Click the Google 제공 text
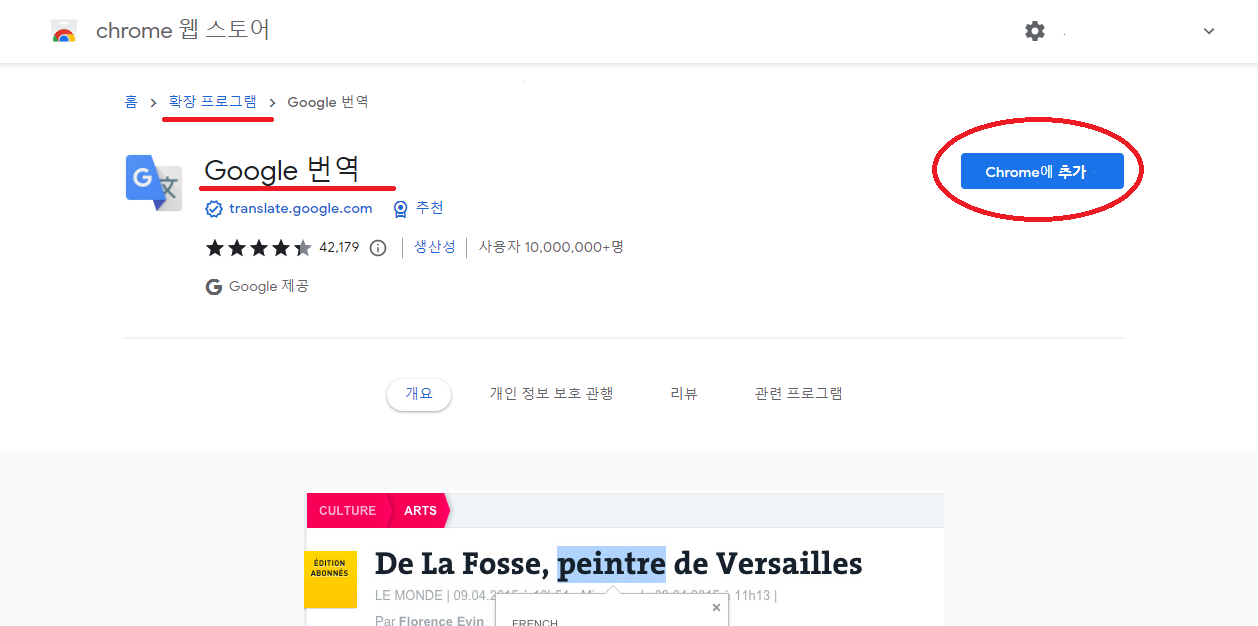Screen dimensions: 1258x626 269,287
